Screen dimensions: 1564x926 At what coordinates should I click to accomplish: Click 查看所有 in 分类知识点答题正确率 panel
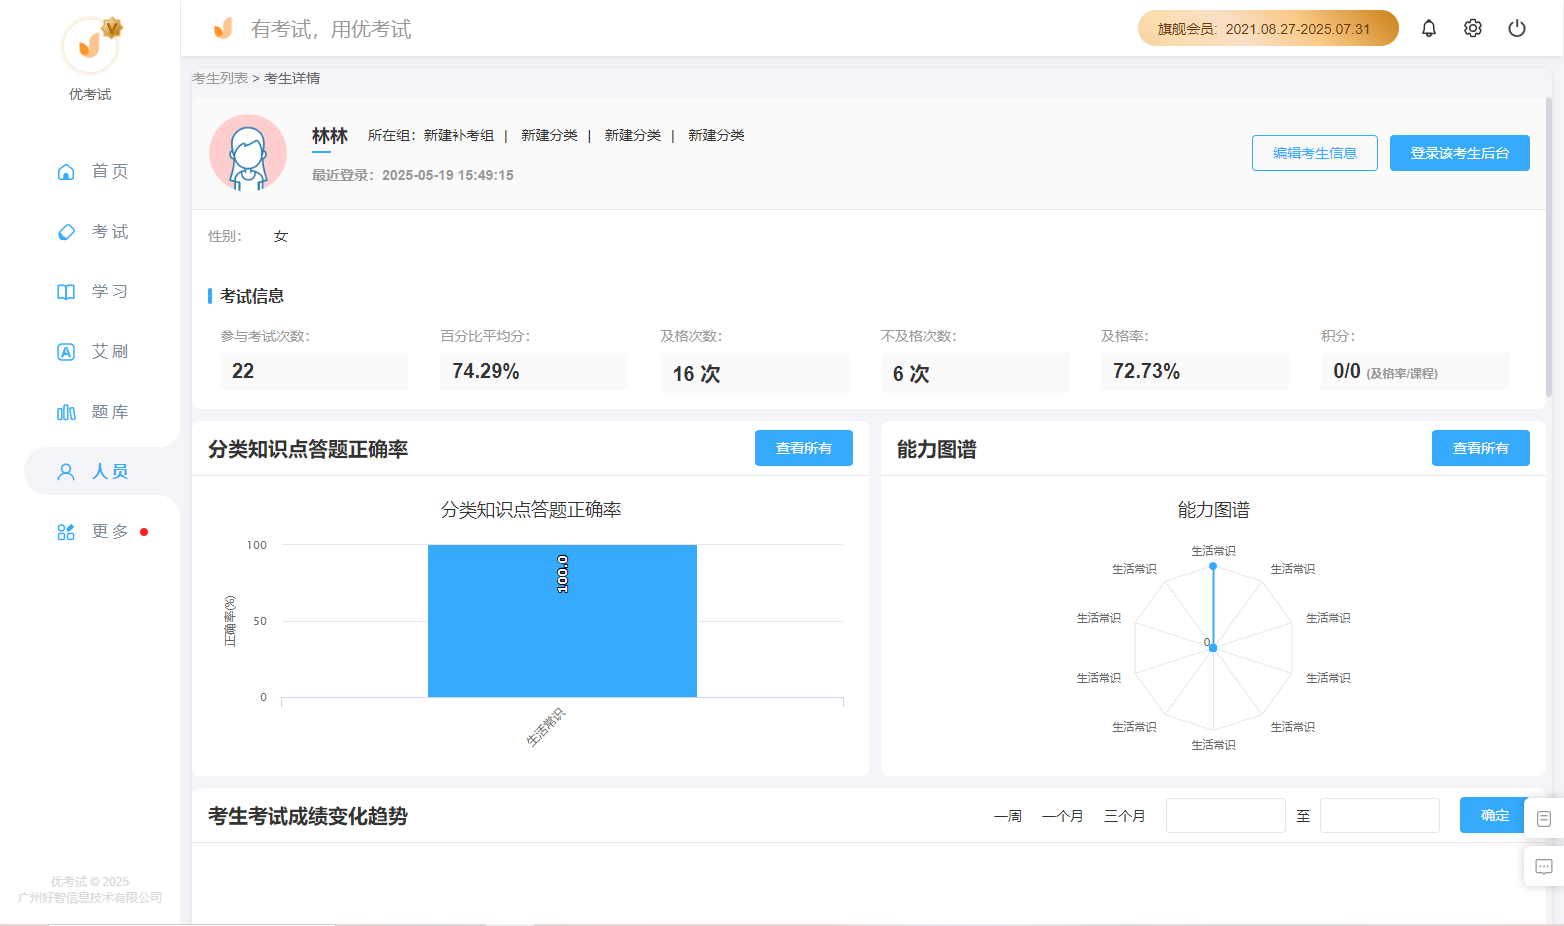click(804, 448)
